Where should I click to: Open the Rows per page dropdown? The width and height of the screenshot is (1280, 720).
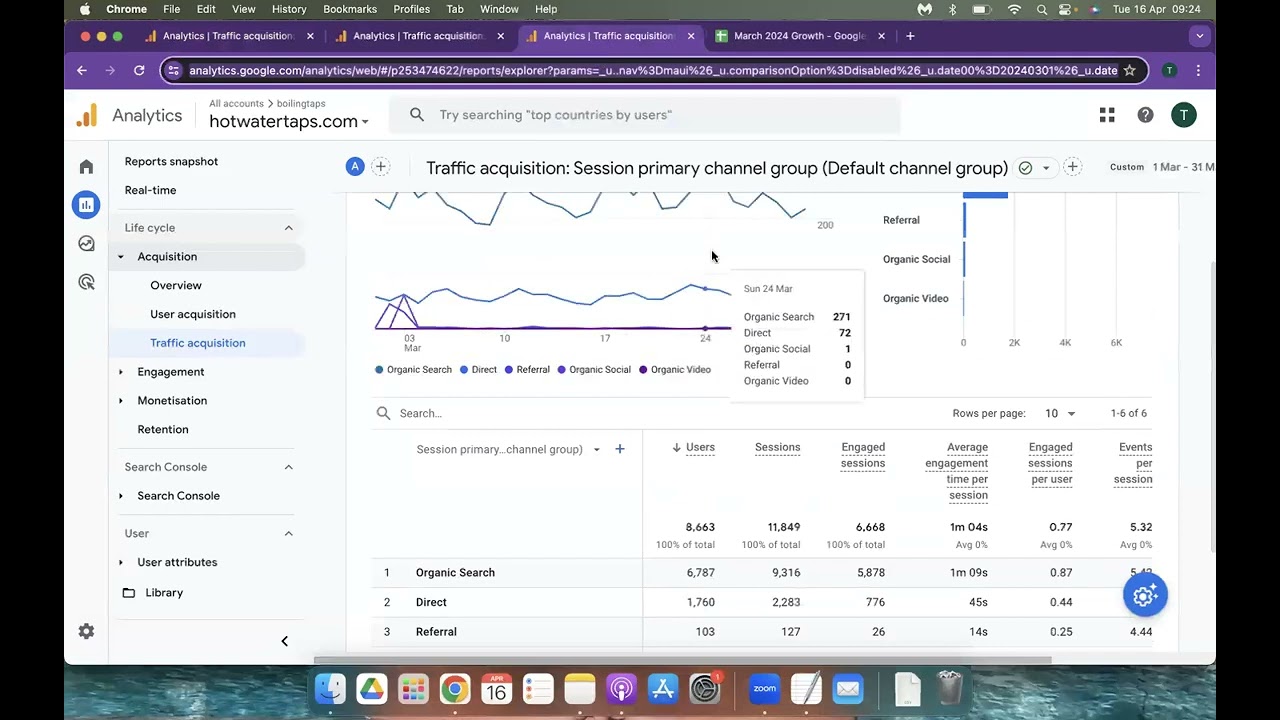[1059, 413]
